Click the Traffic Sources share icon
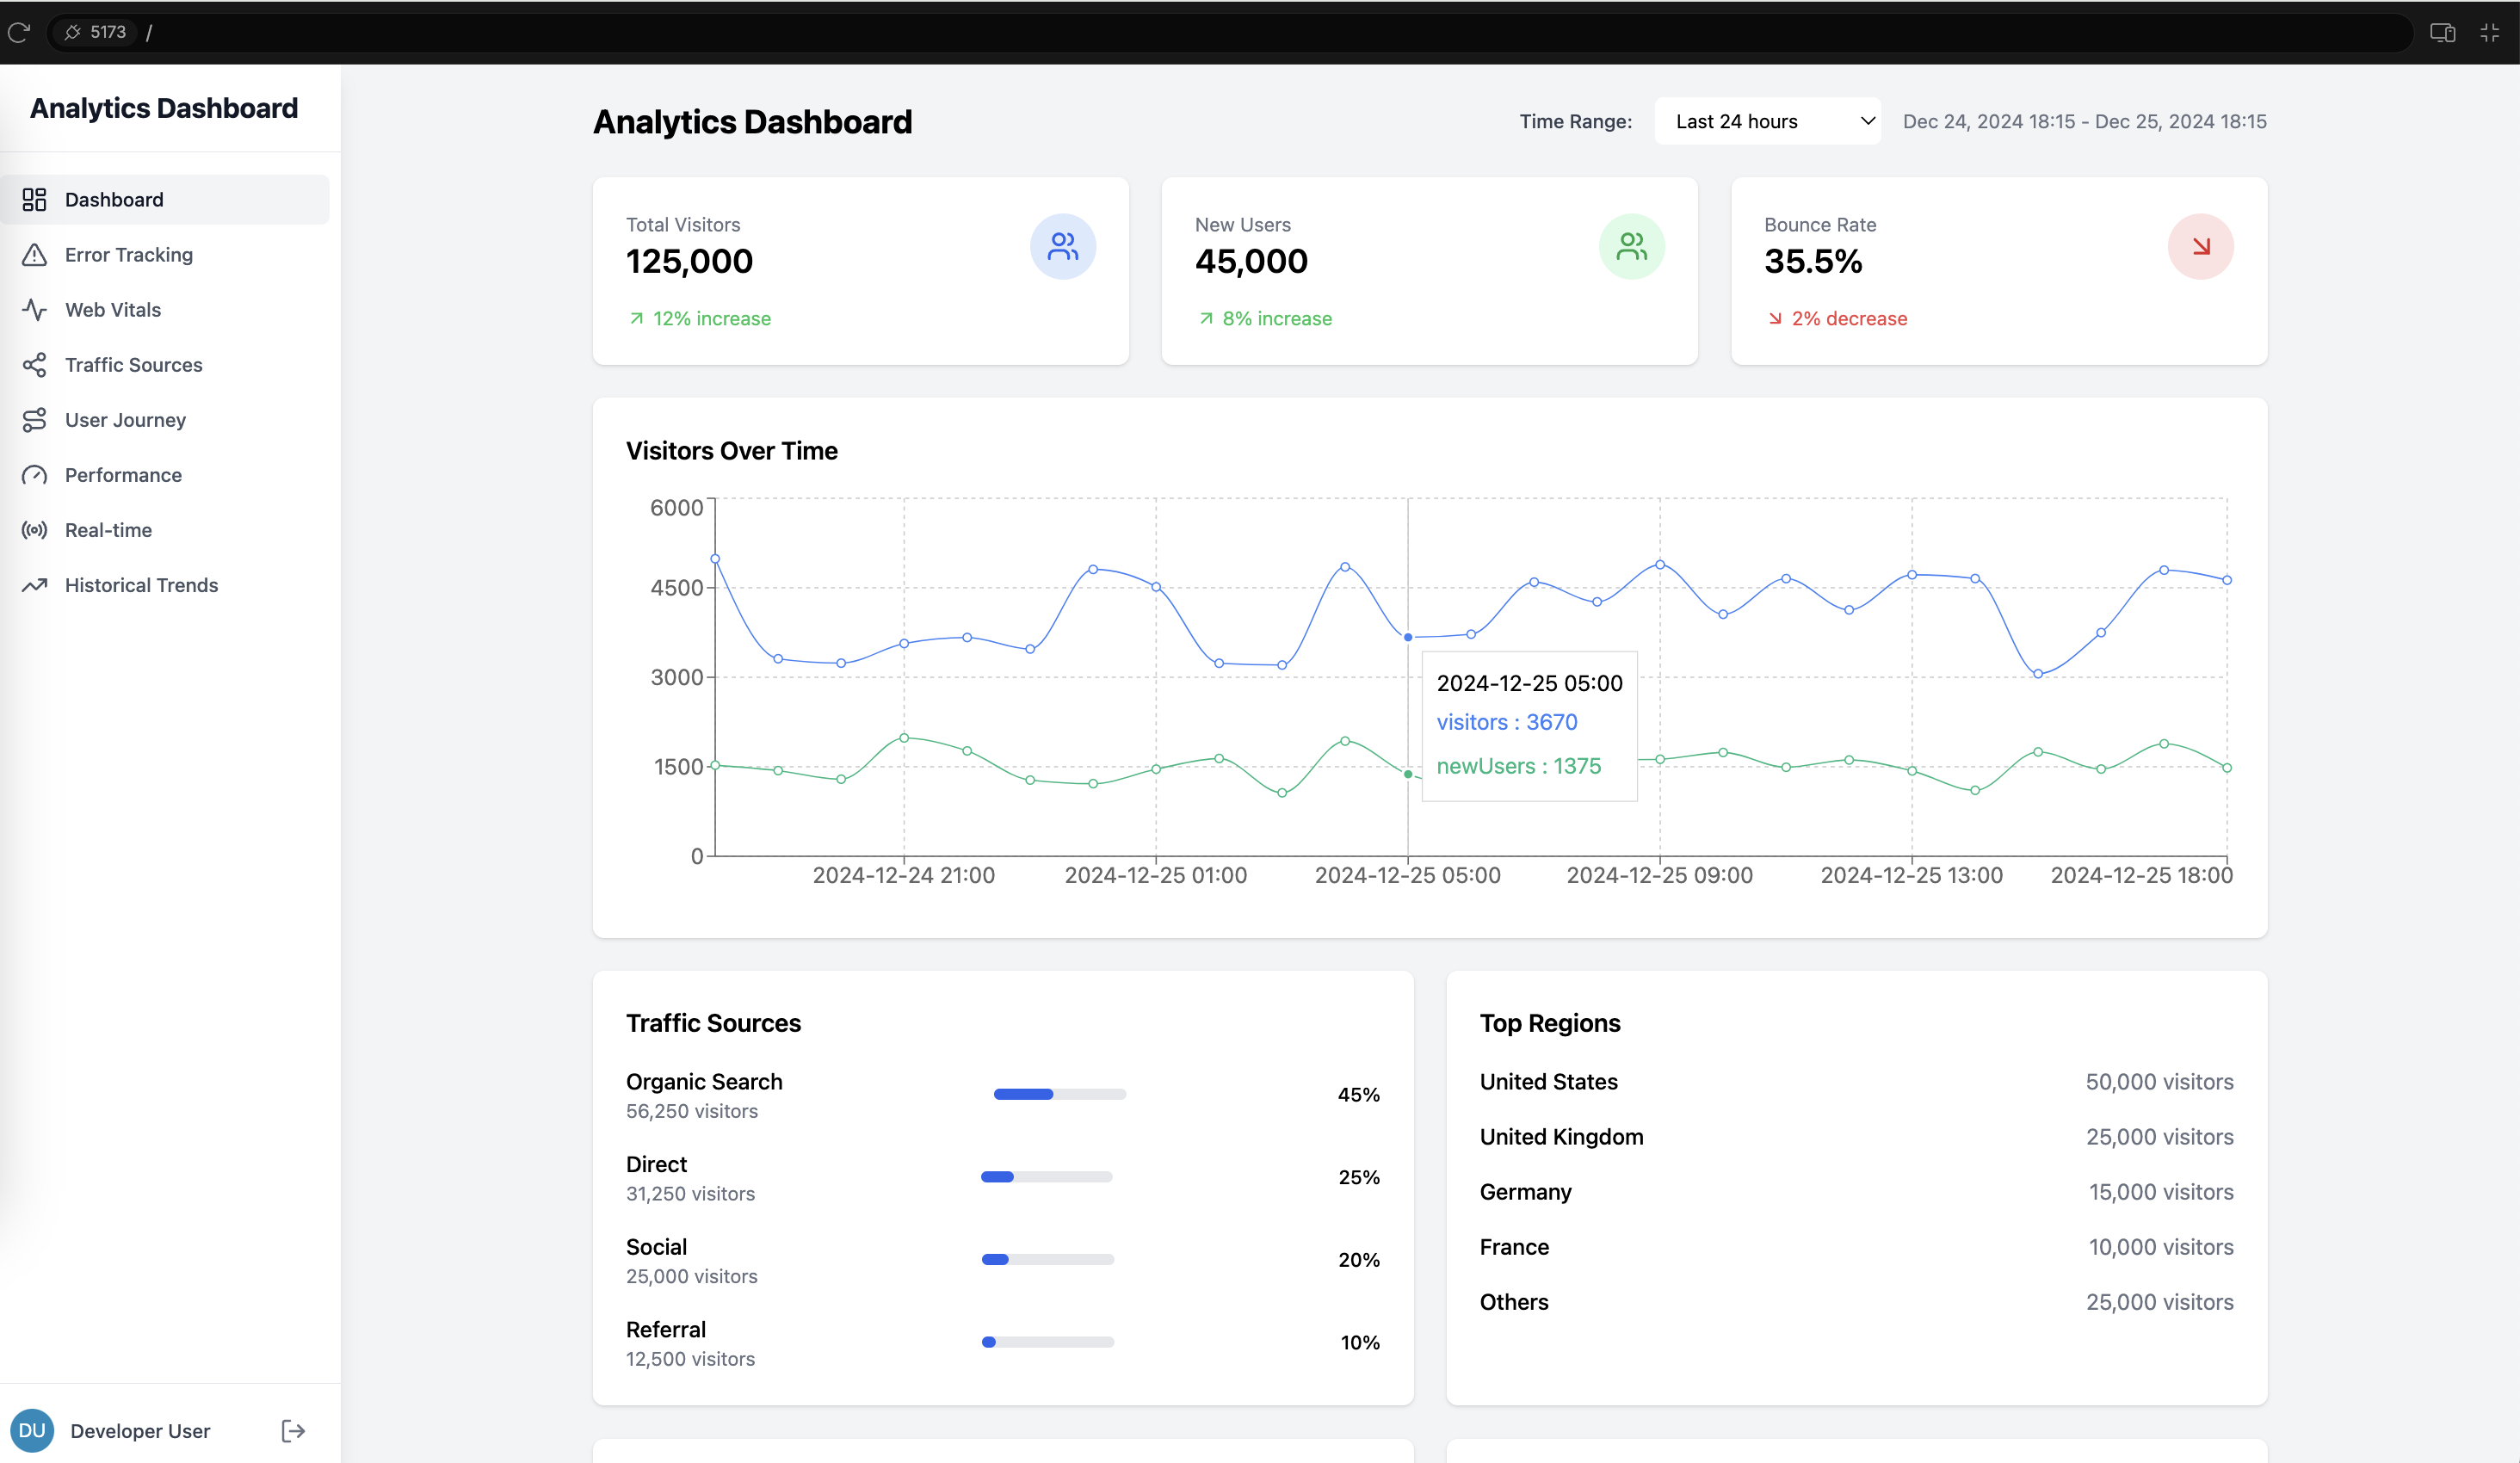This screenshot has height=1463, width=2520. coord(35,364)
